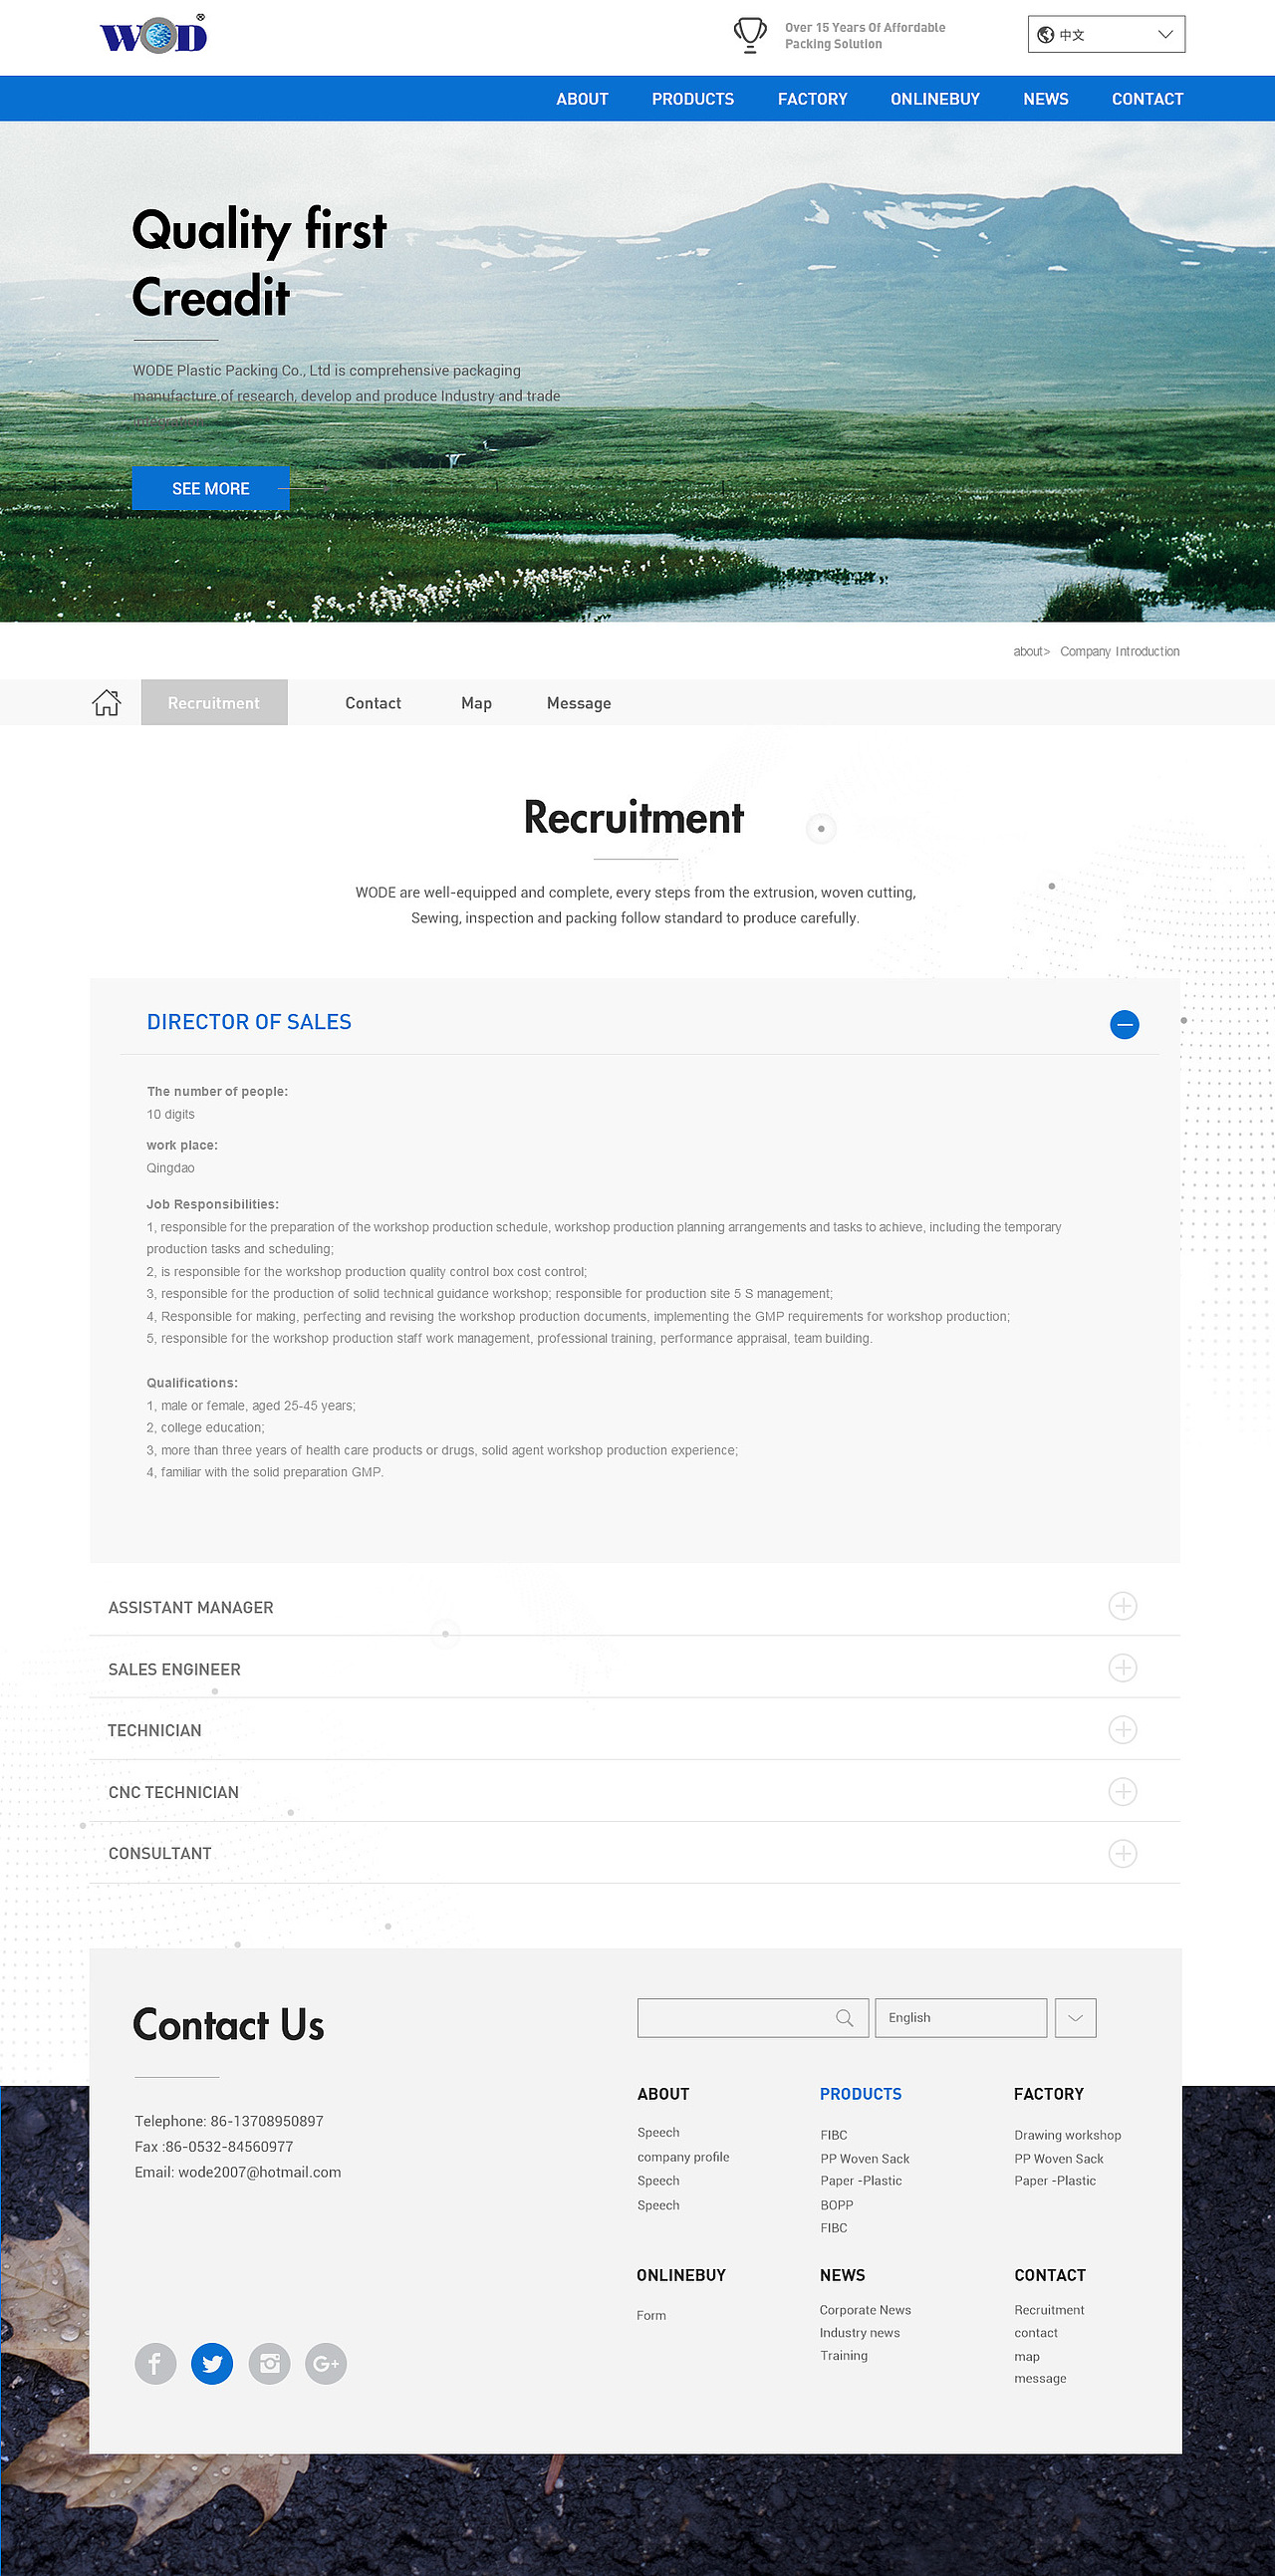This screenshot has height=2576, width=1275.
Task: Open the English dropdown arrow in footer
Action: (x=1075, y=2018)
